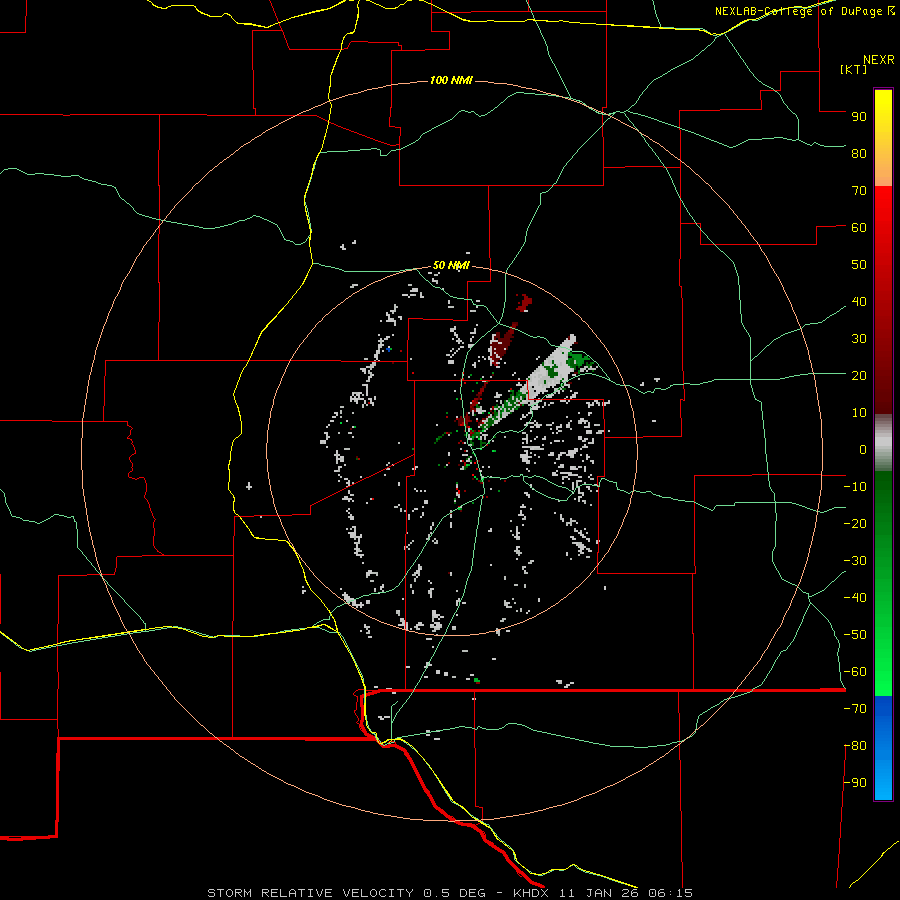Click the 0 value on the velocity scale
900x900 pixels.
(863, 449)
